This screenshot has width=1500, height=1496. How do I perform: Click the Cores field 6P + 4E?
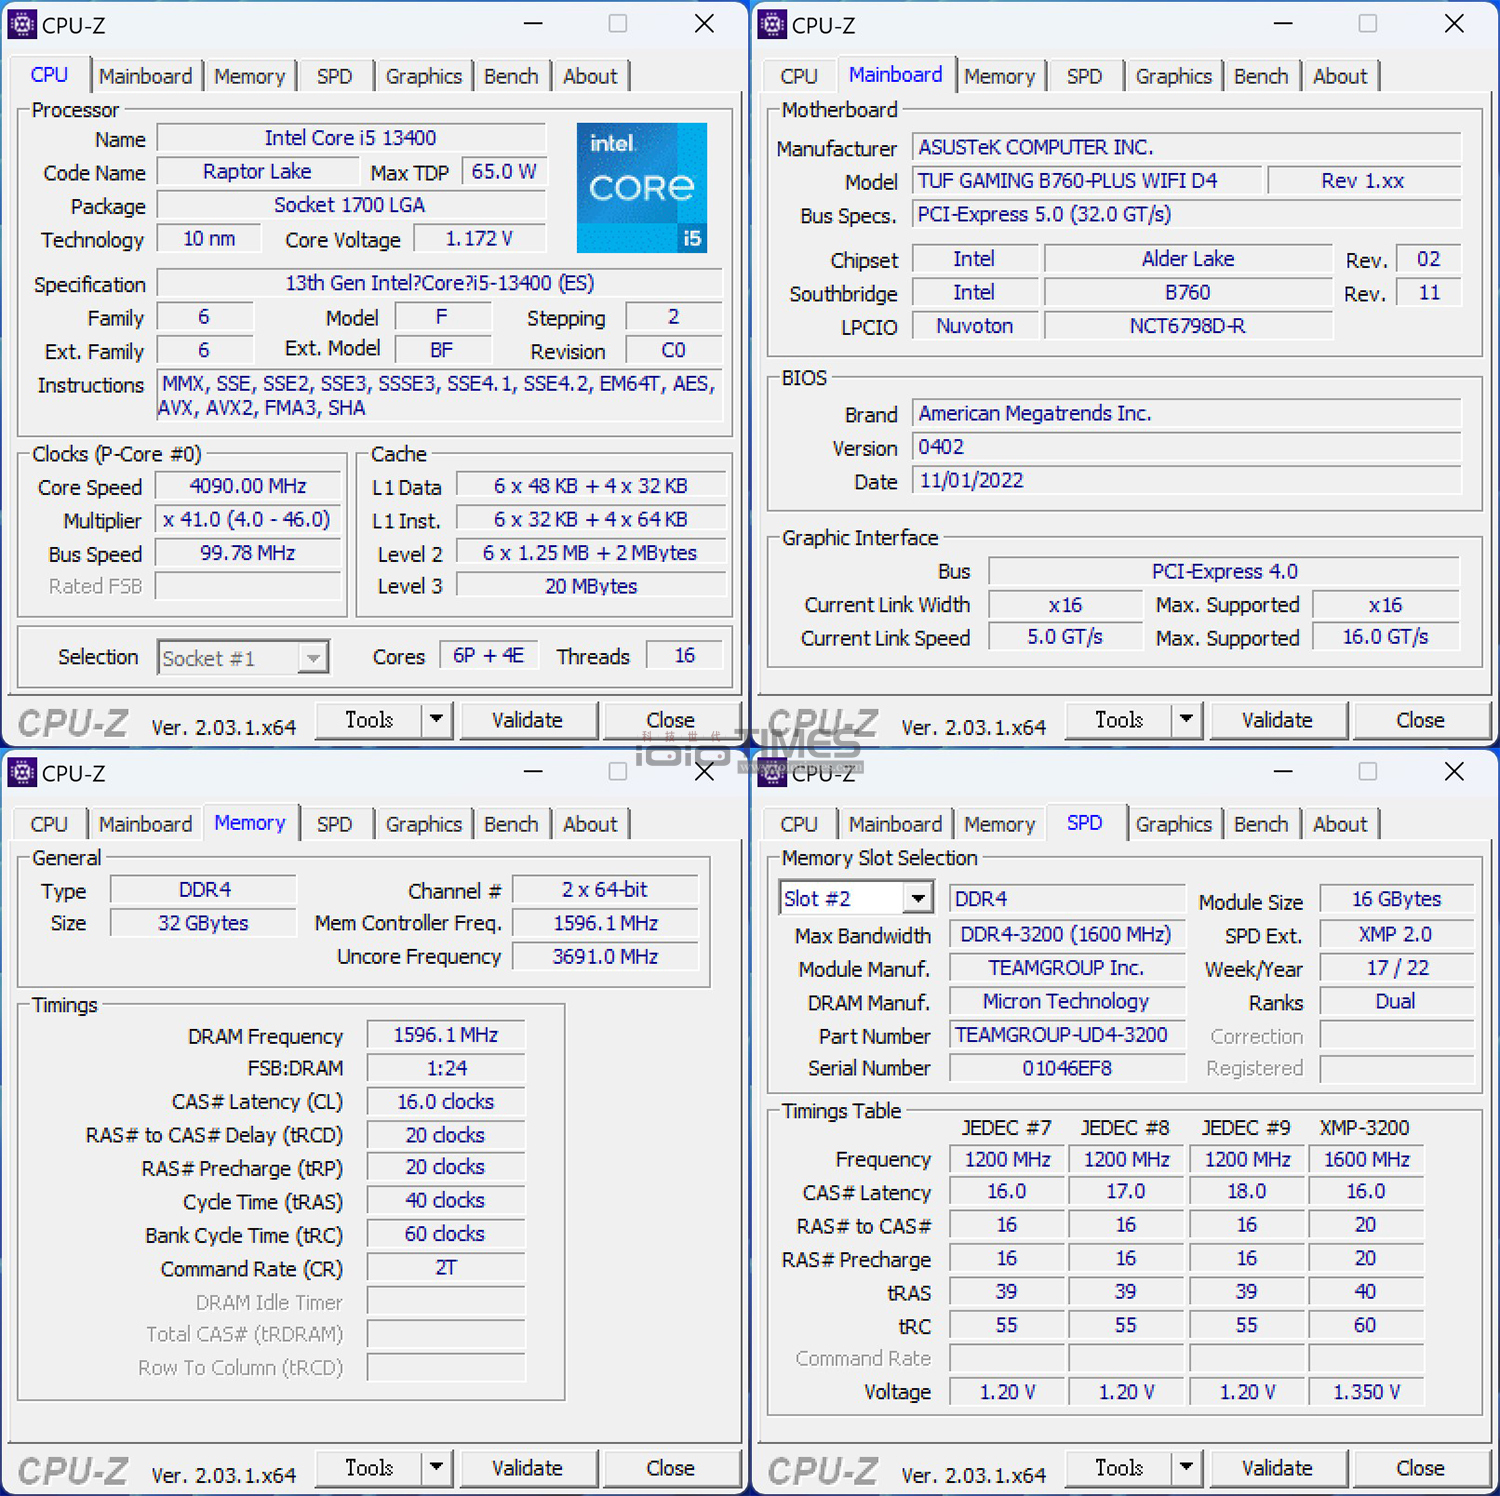pyautogui.click(x=488, y=656)
